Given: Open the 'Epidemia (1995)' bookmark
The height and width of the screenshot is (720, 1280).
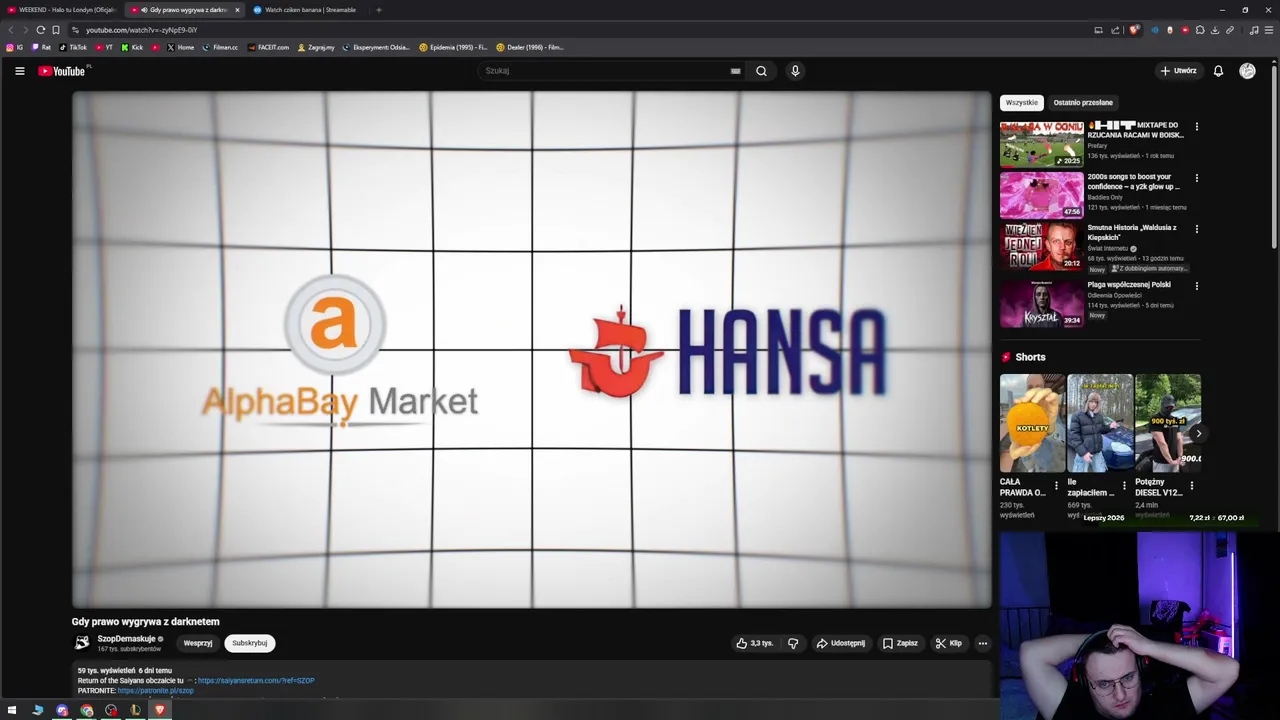Looking at the screenshot, I should click(453, 47).
